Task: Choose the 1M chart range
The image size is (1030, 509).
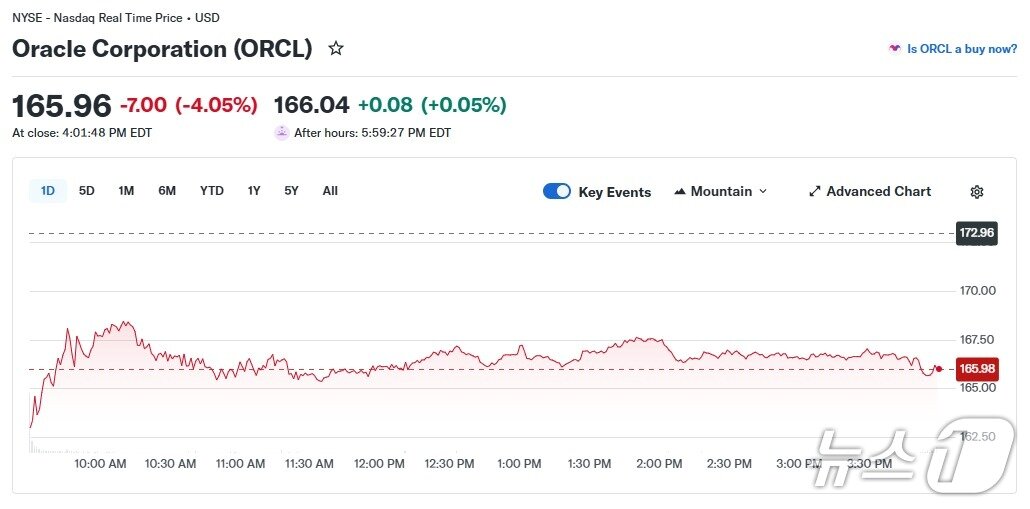Action: 126,190
